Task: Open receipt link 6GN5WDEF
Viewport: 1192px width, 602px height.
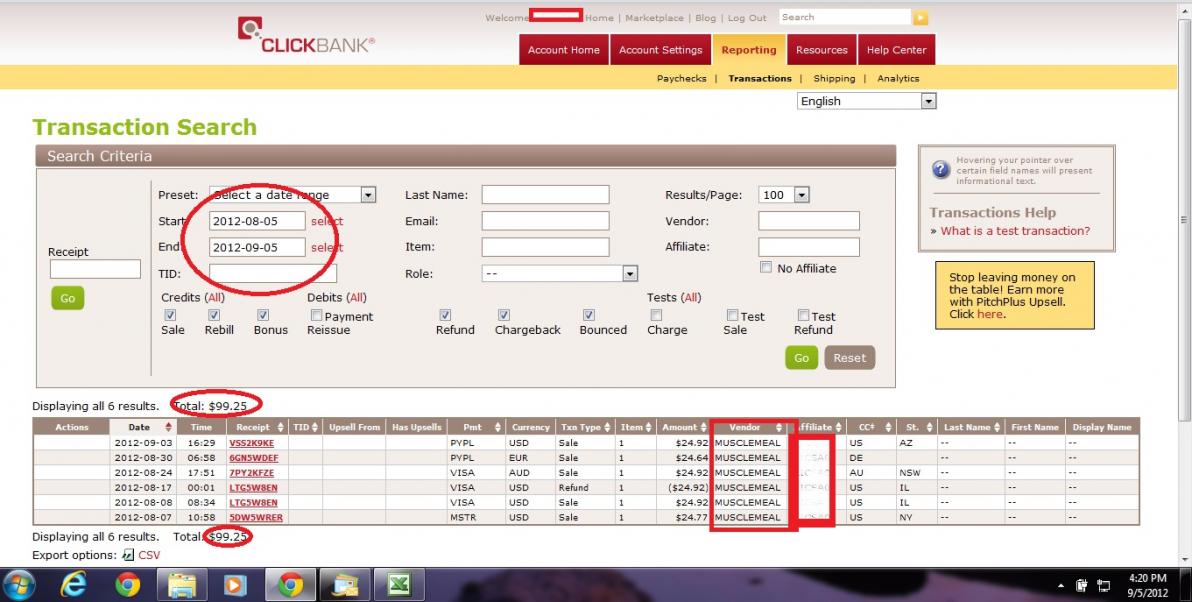Action: tap(254, 458)
